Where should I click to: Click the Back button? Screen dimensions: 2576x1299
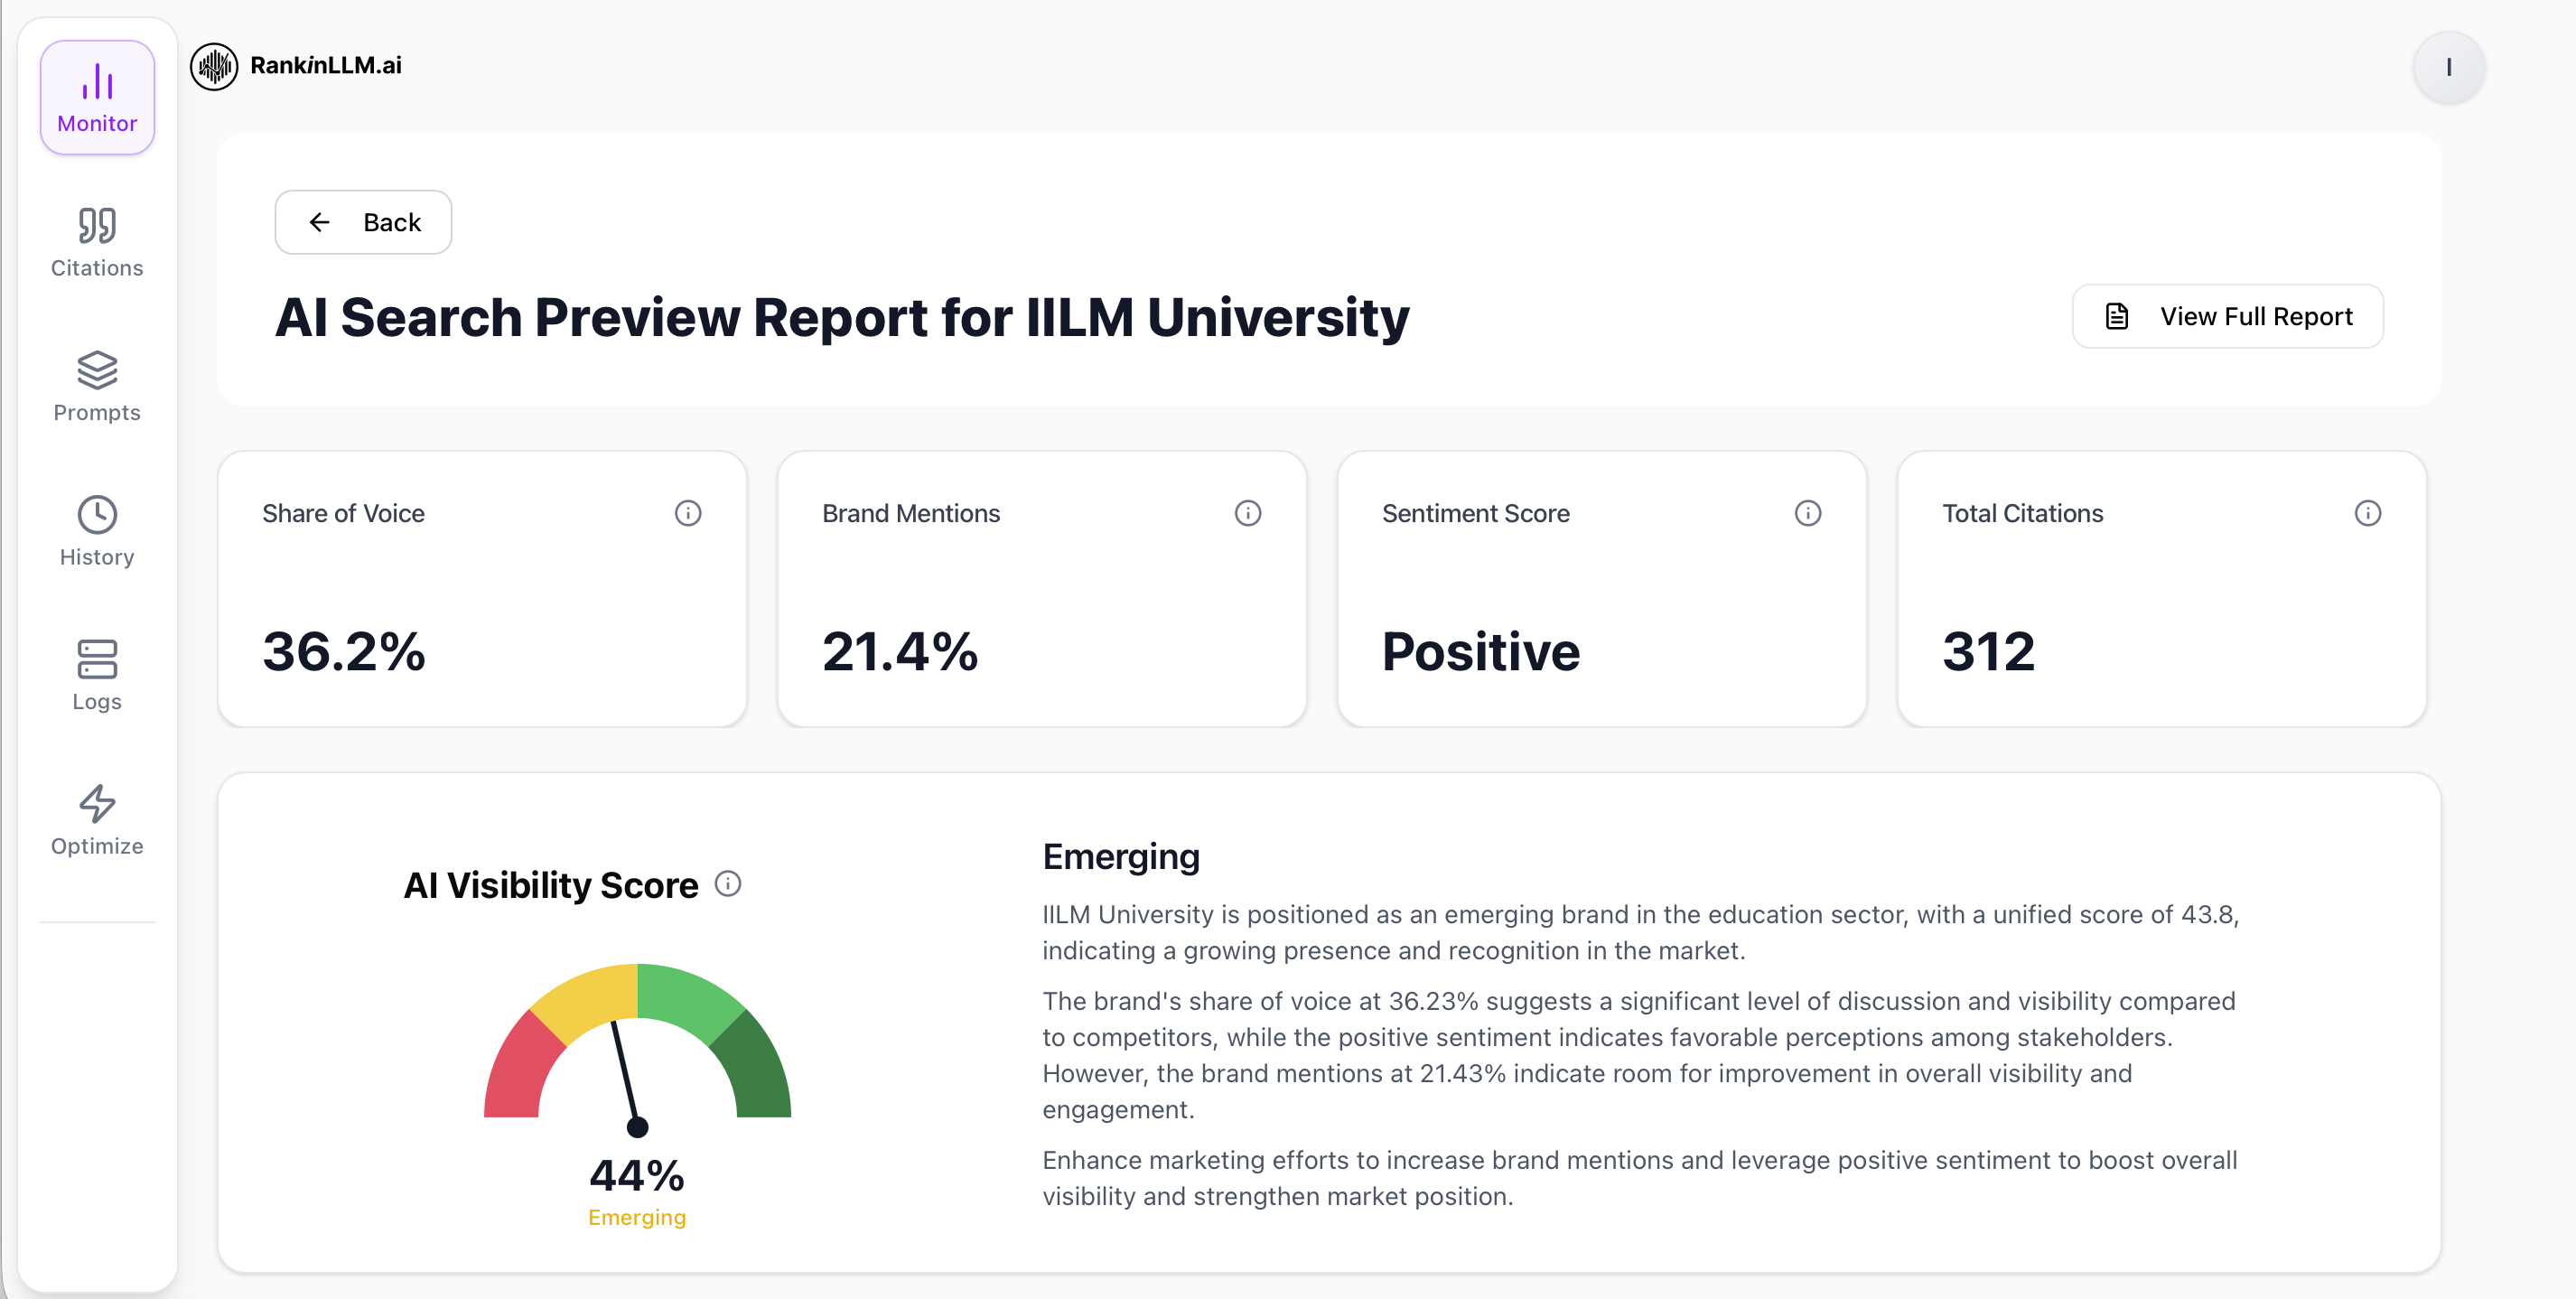(x=362, y=222)
